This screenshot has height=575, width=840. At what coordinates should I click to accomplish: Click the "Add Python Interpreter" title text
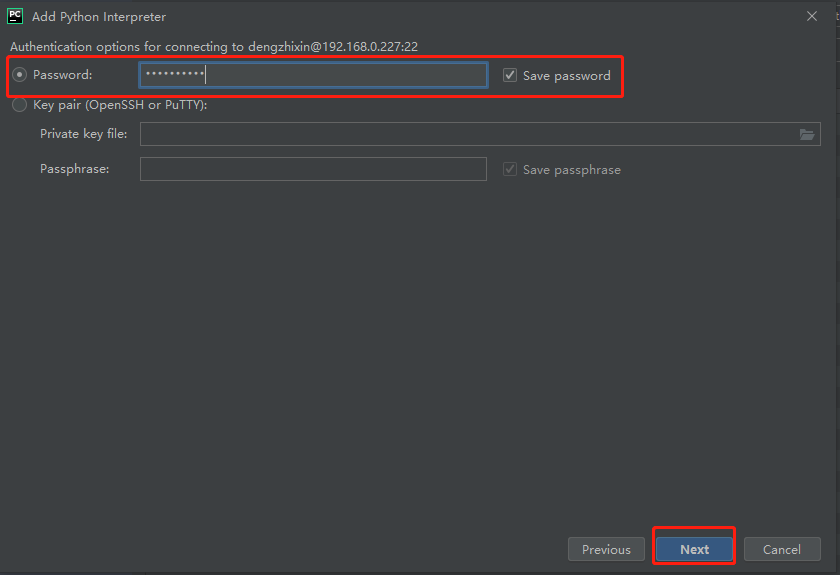coord(99,17)
